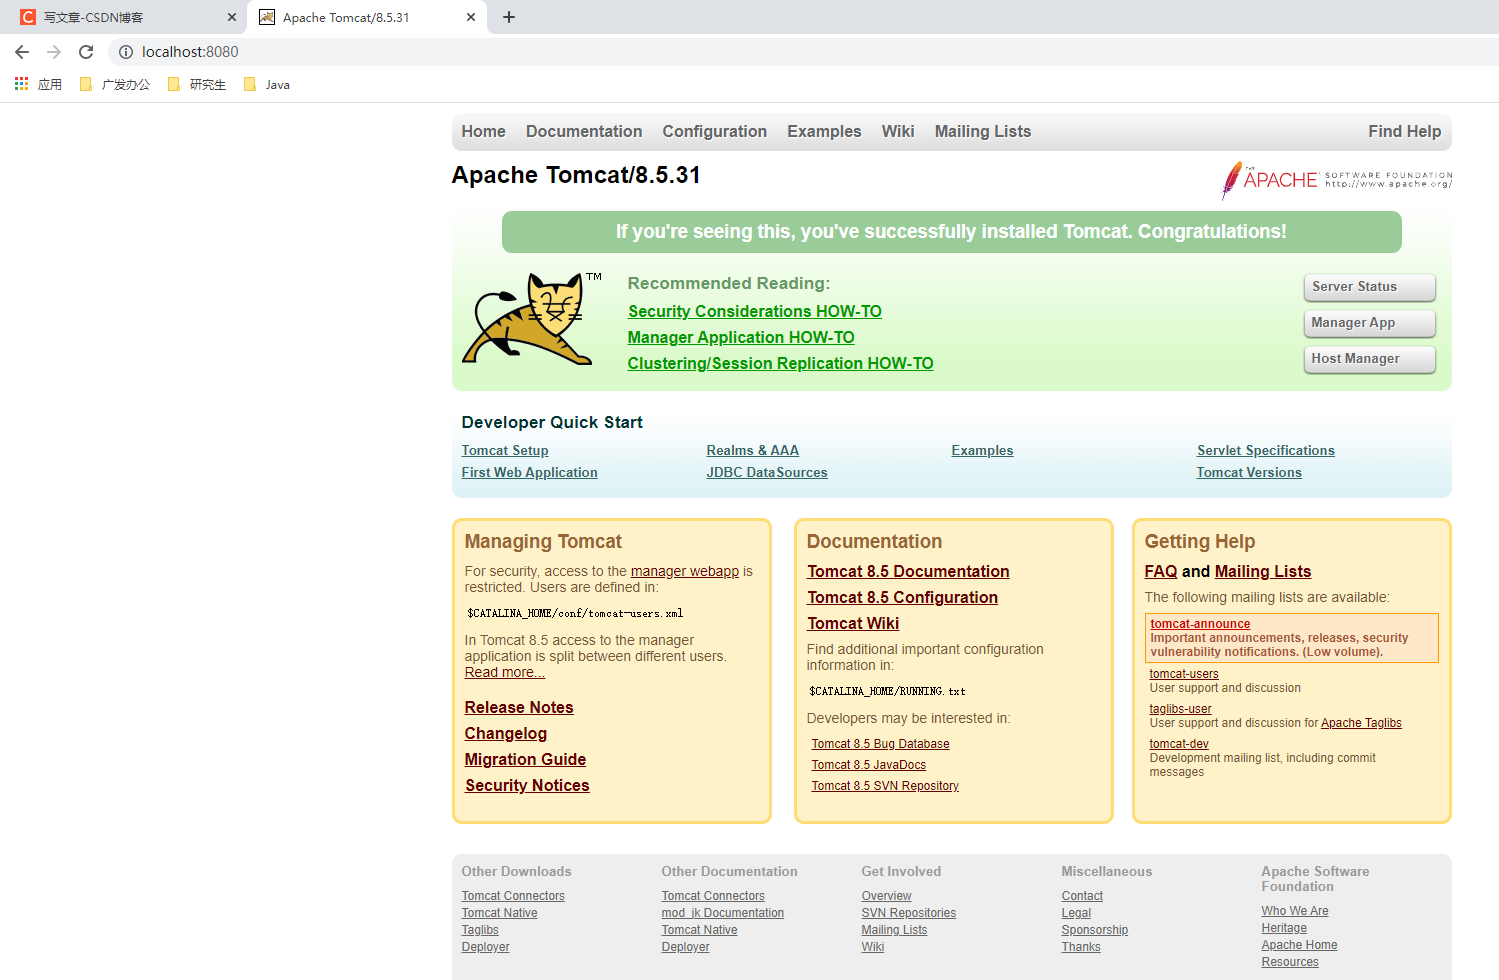Open the 研究生 bookmark folder
This screenshot has width=1499, height=980.
pyautogui.click(x=197, y=84)
